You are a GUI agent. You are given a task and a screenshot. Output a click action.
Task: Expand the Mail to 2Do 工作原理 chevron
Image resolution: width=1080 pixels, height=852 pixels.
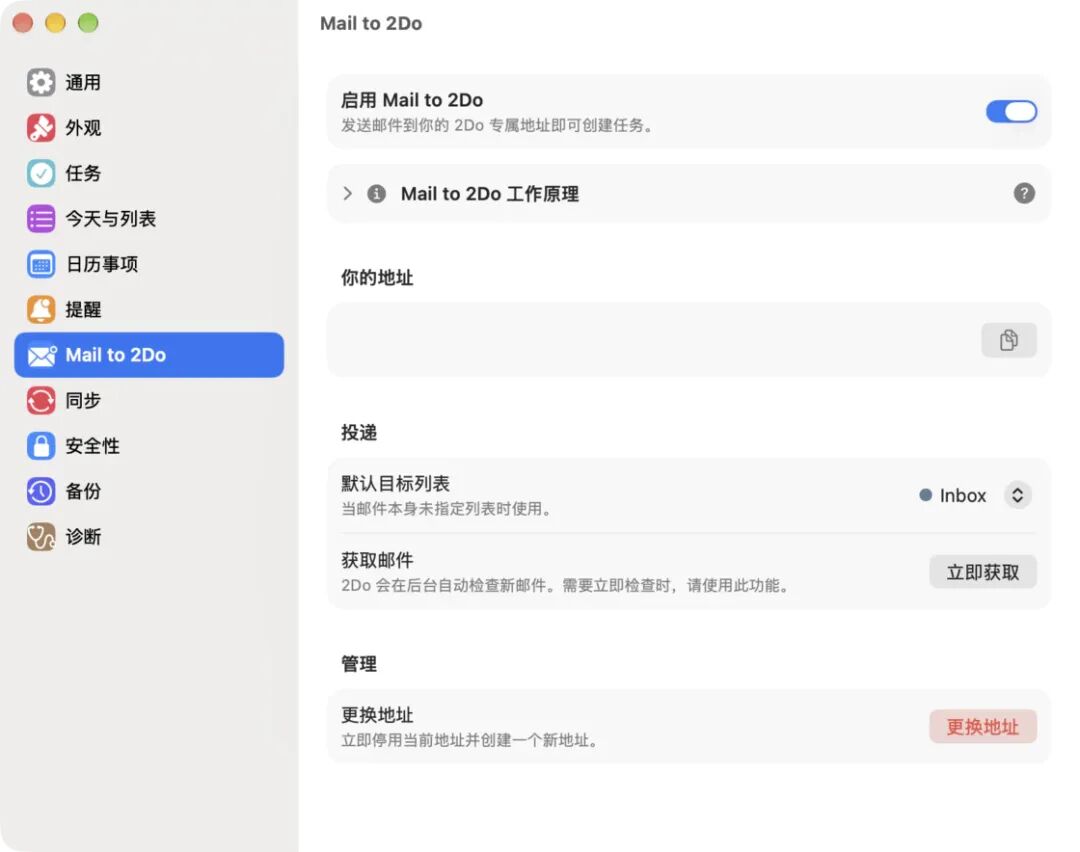[347, 194]
